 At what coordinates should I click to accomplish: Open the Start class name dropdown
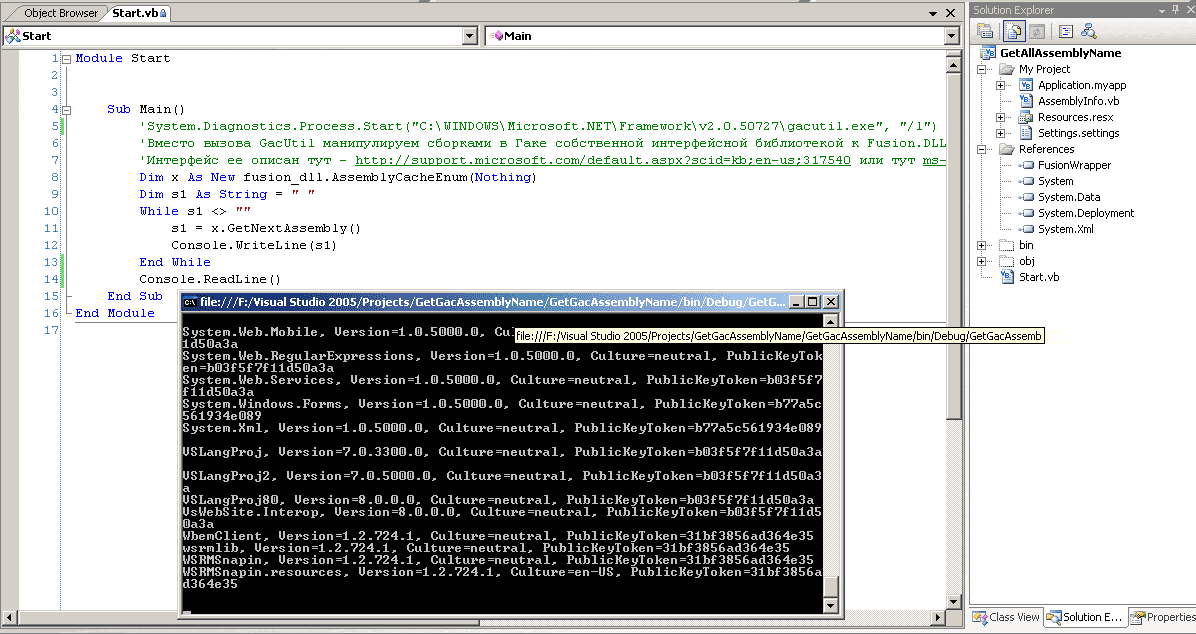(x=471, y=36)
